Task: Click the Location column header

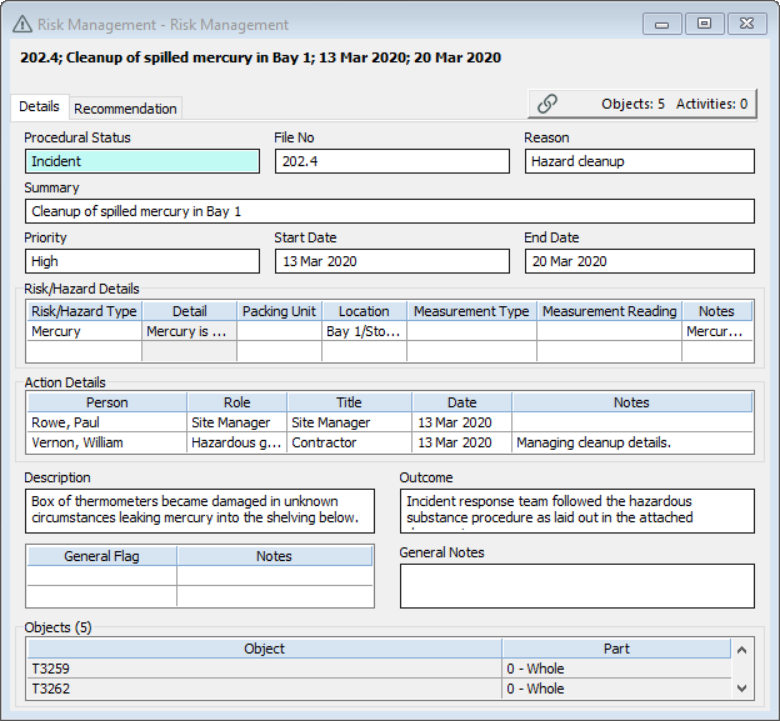Action: click(x=364, y=311)
